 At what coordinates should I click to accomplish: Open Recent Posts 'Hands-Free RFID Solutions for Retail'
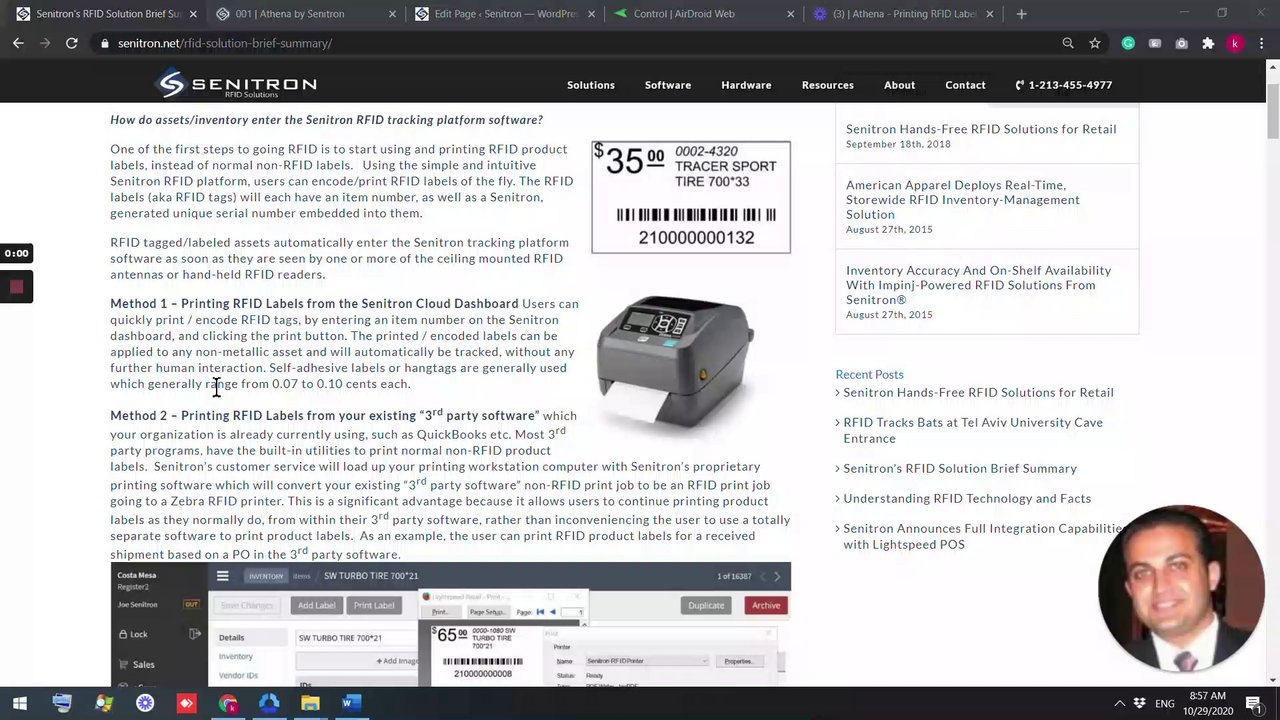click(978, 393)
